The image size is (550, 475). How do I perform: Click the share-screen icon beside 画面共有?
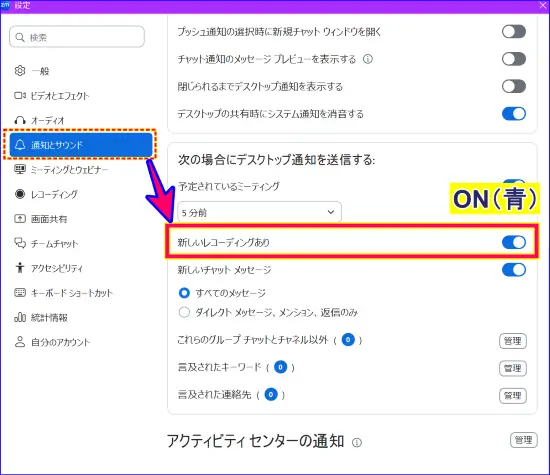point(20,219)
